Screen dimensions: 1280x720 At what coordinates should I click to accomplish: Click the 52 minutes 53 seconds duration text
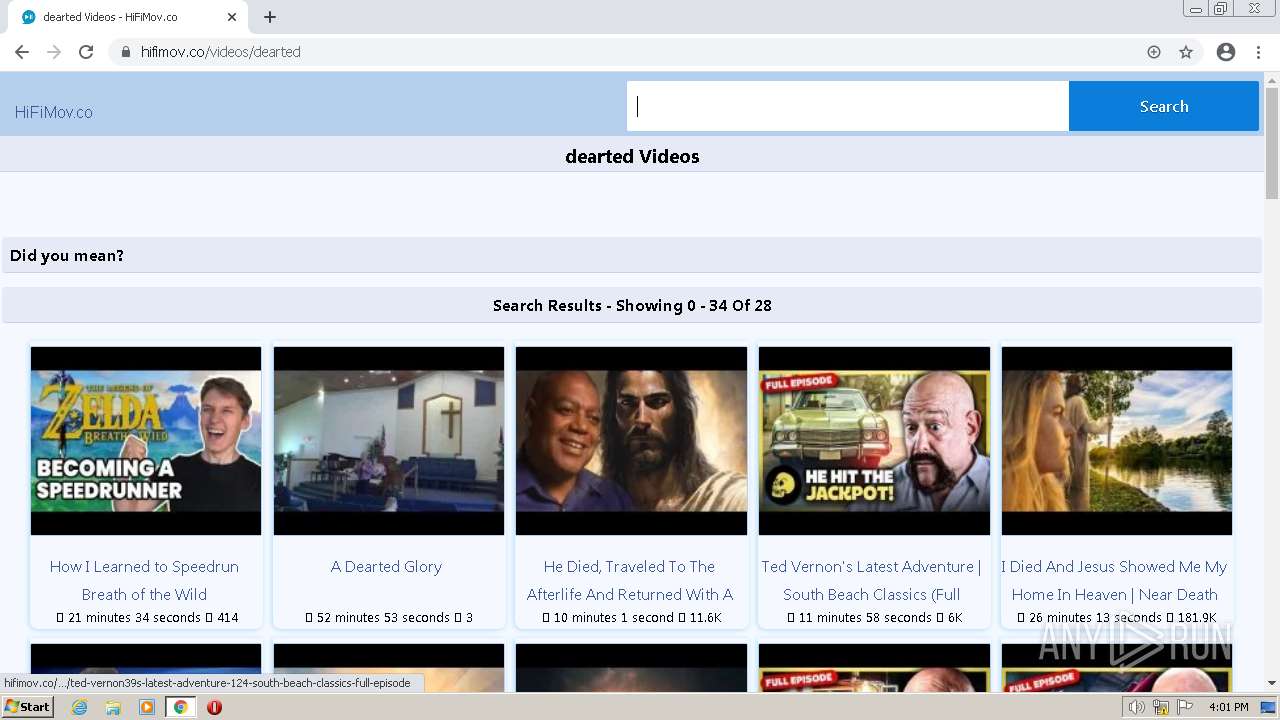[x=383, y=618]
